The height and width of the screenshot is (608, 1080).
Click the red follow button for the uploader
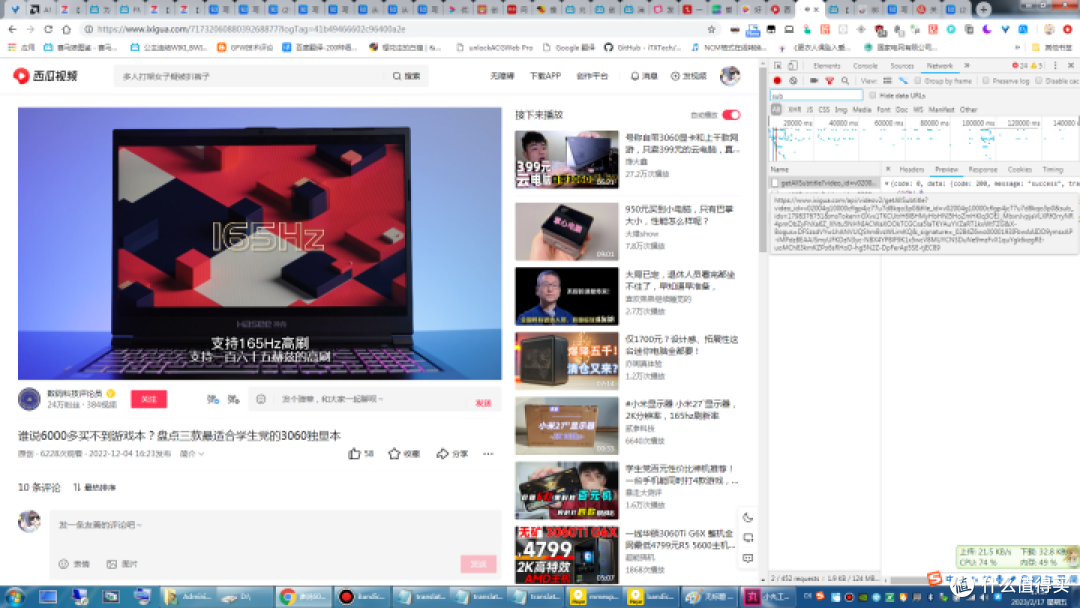[149, 399]
